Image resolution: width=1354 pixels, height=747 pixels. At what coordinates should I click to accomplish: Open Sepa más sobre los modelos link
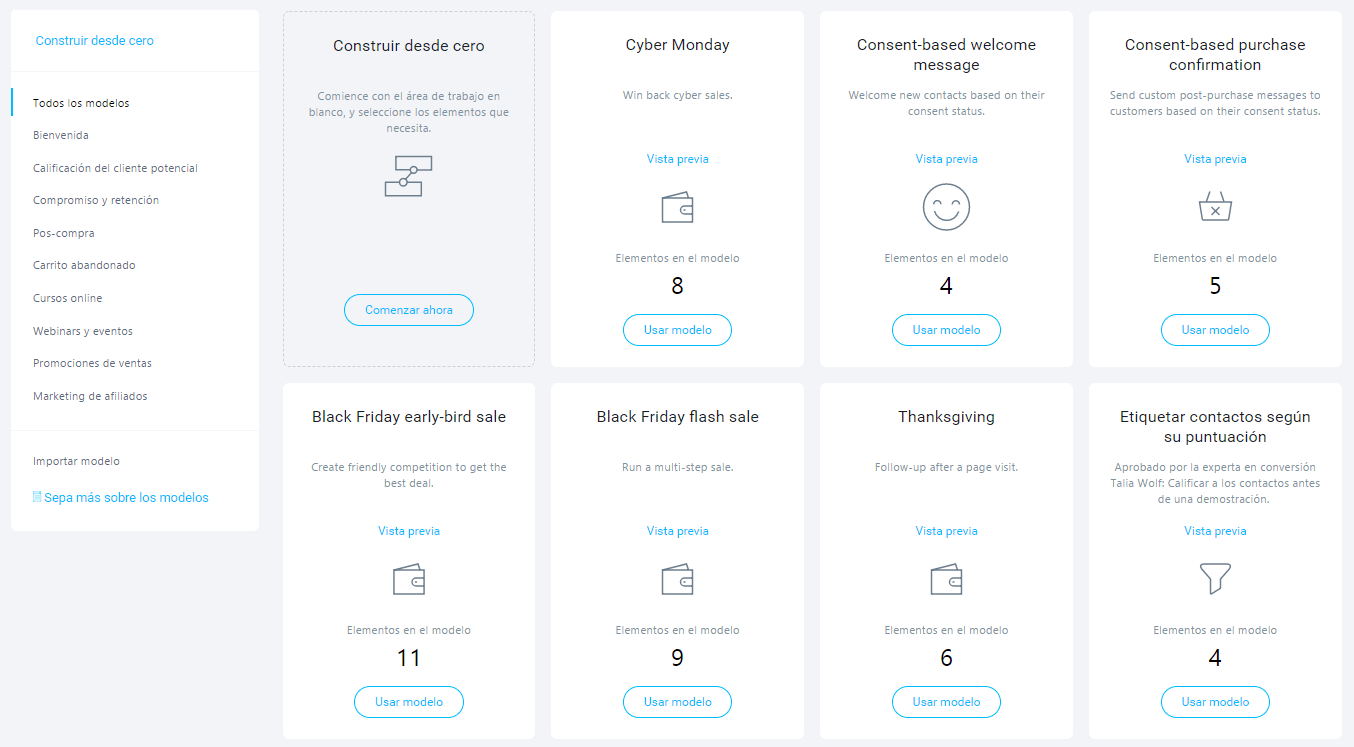pyautogui.click(x=126, y=498)
